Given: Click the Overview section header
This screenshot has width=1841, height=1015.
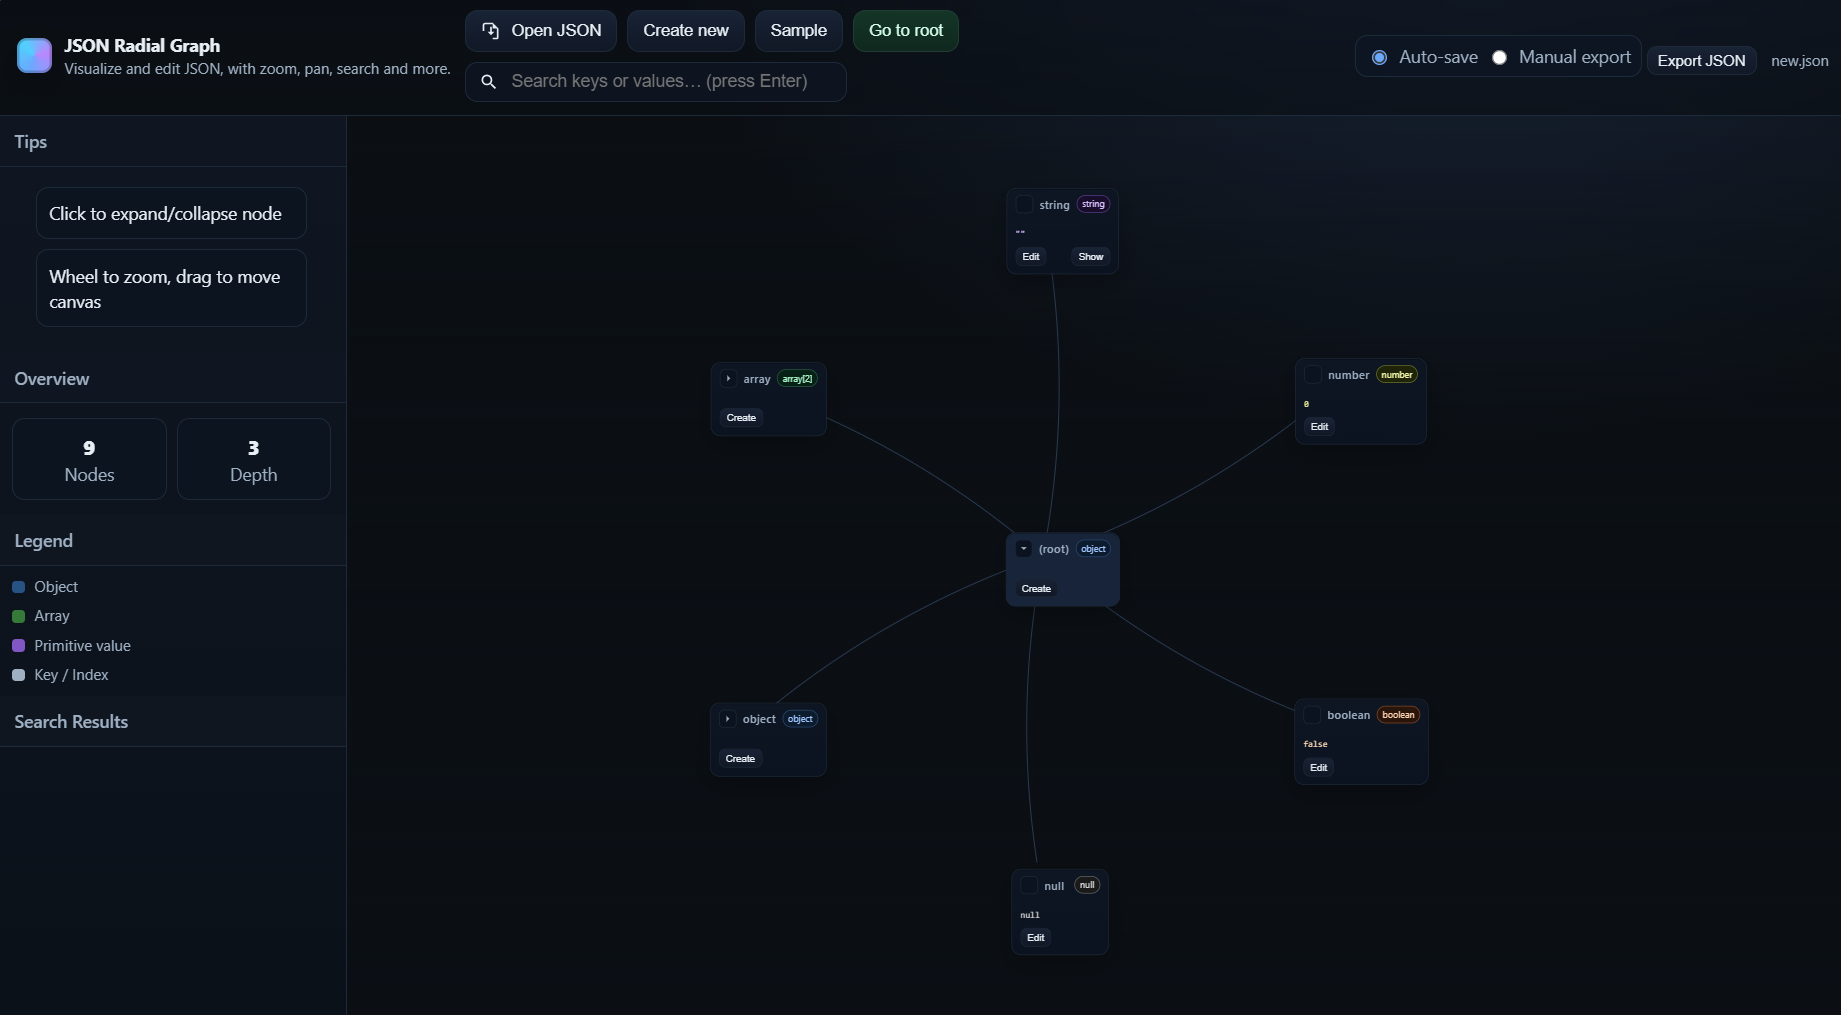Looking at the screenshot, I should coord(52,379).
